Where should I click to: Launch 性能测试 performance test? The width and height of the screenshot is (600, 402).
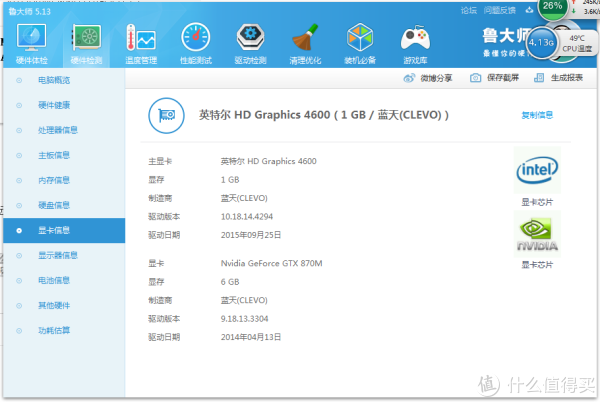pos(196,42)
